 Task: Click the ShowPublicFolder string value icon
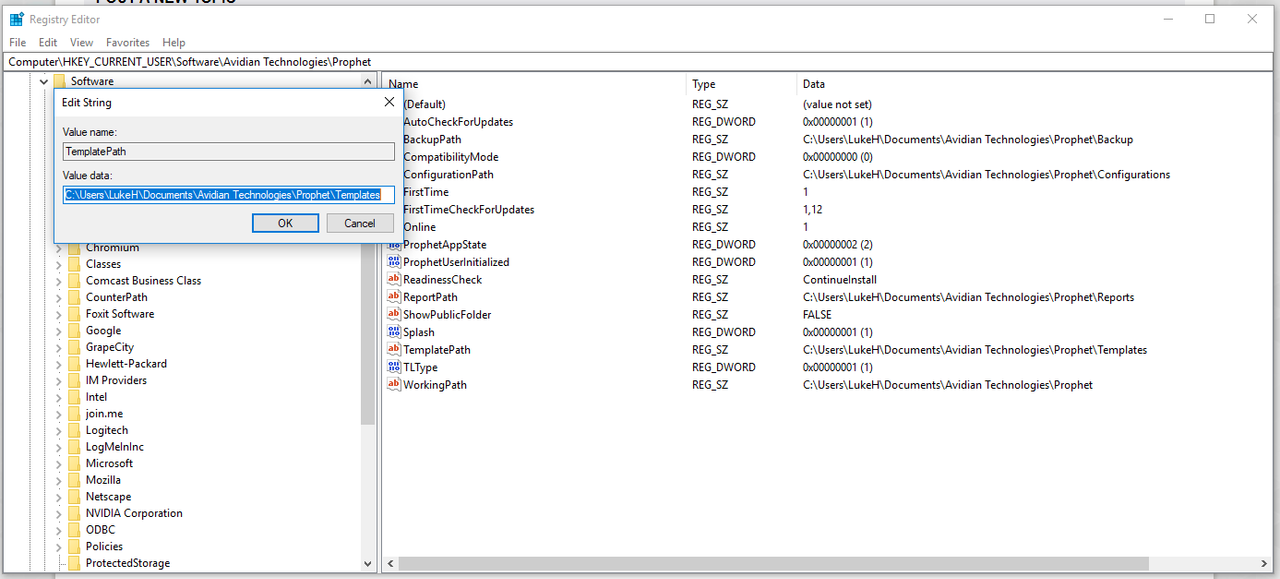click(394, 314)
